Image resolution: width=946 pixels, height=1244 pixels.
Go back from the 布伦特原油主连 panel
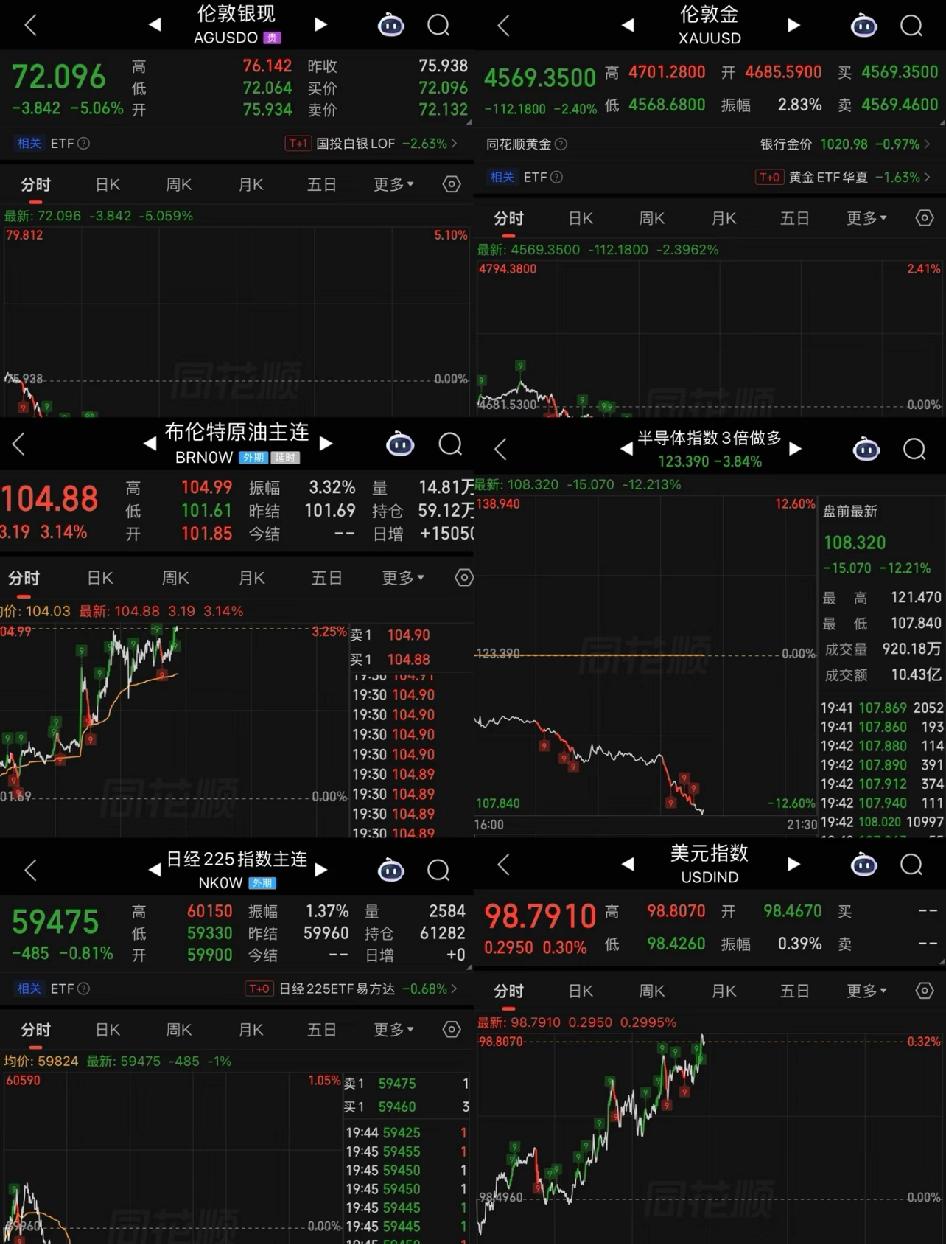pos(18,444)
